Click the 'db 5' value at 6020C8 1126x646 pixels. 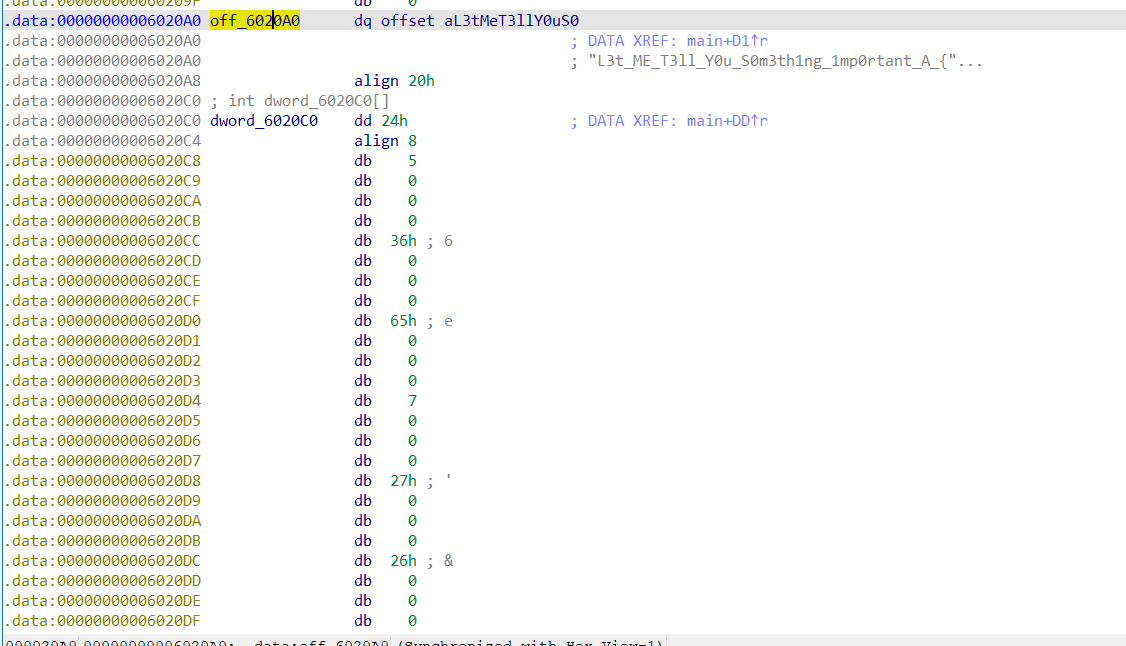[x=385, y=161]
